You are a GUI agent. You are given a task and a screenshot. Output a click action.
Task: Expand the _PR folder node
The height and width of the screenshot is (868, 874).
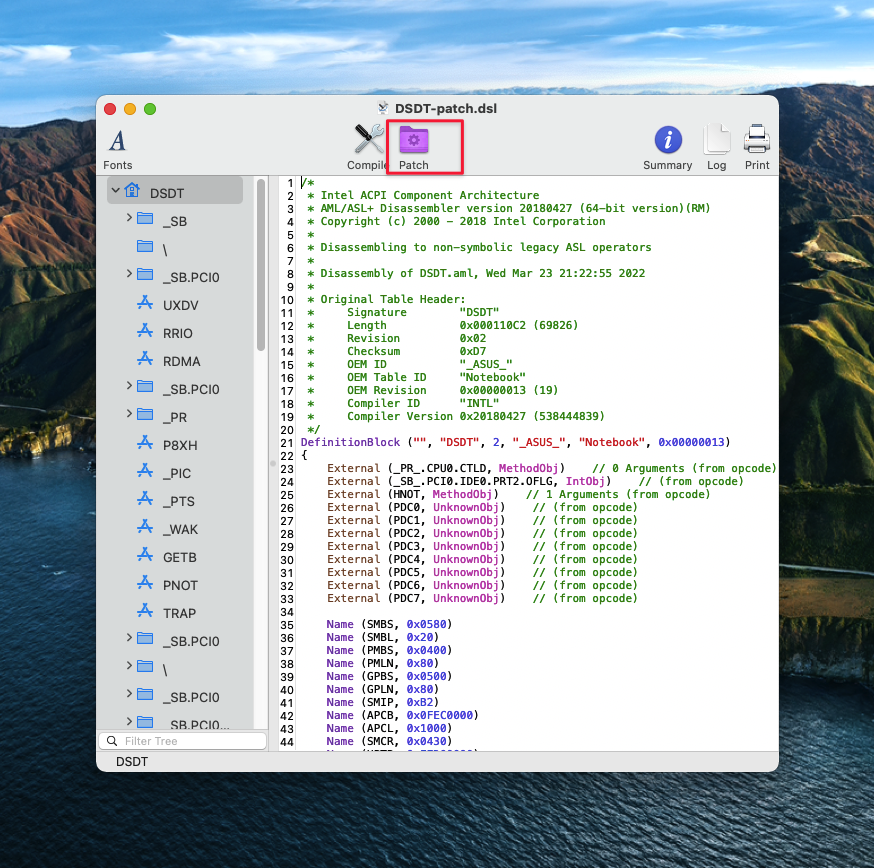(129, 414)
